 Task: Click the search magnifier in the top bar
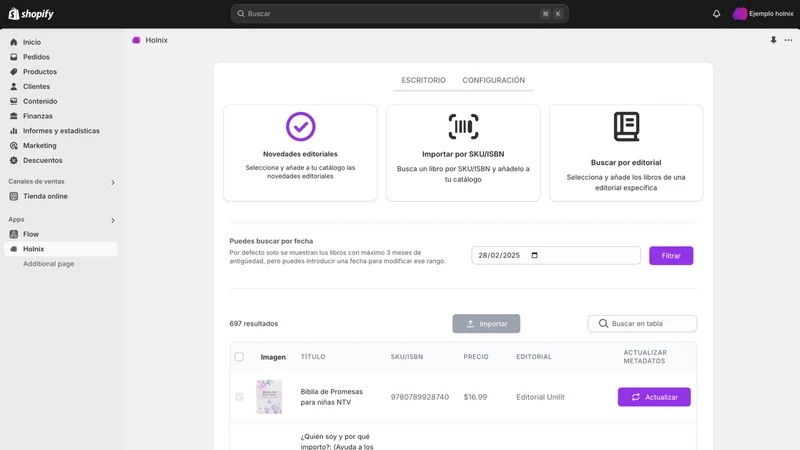click(241, 14)
